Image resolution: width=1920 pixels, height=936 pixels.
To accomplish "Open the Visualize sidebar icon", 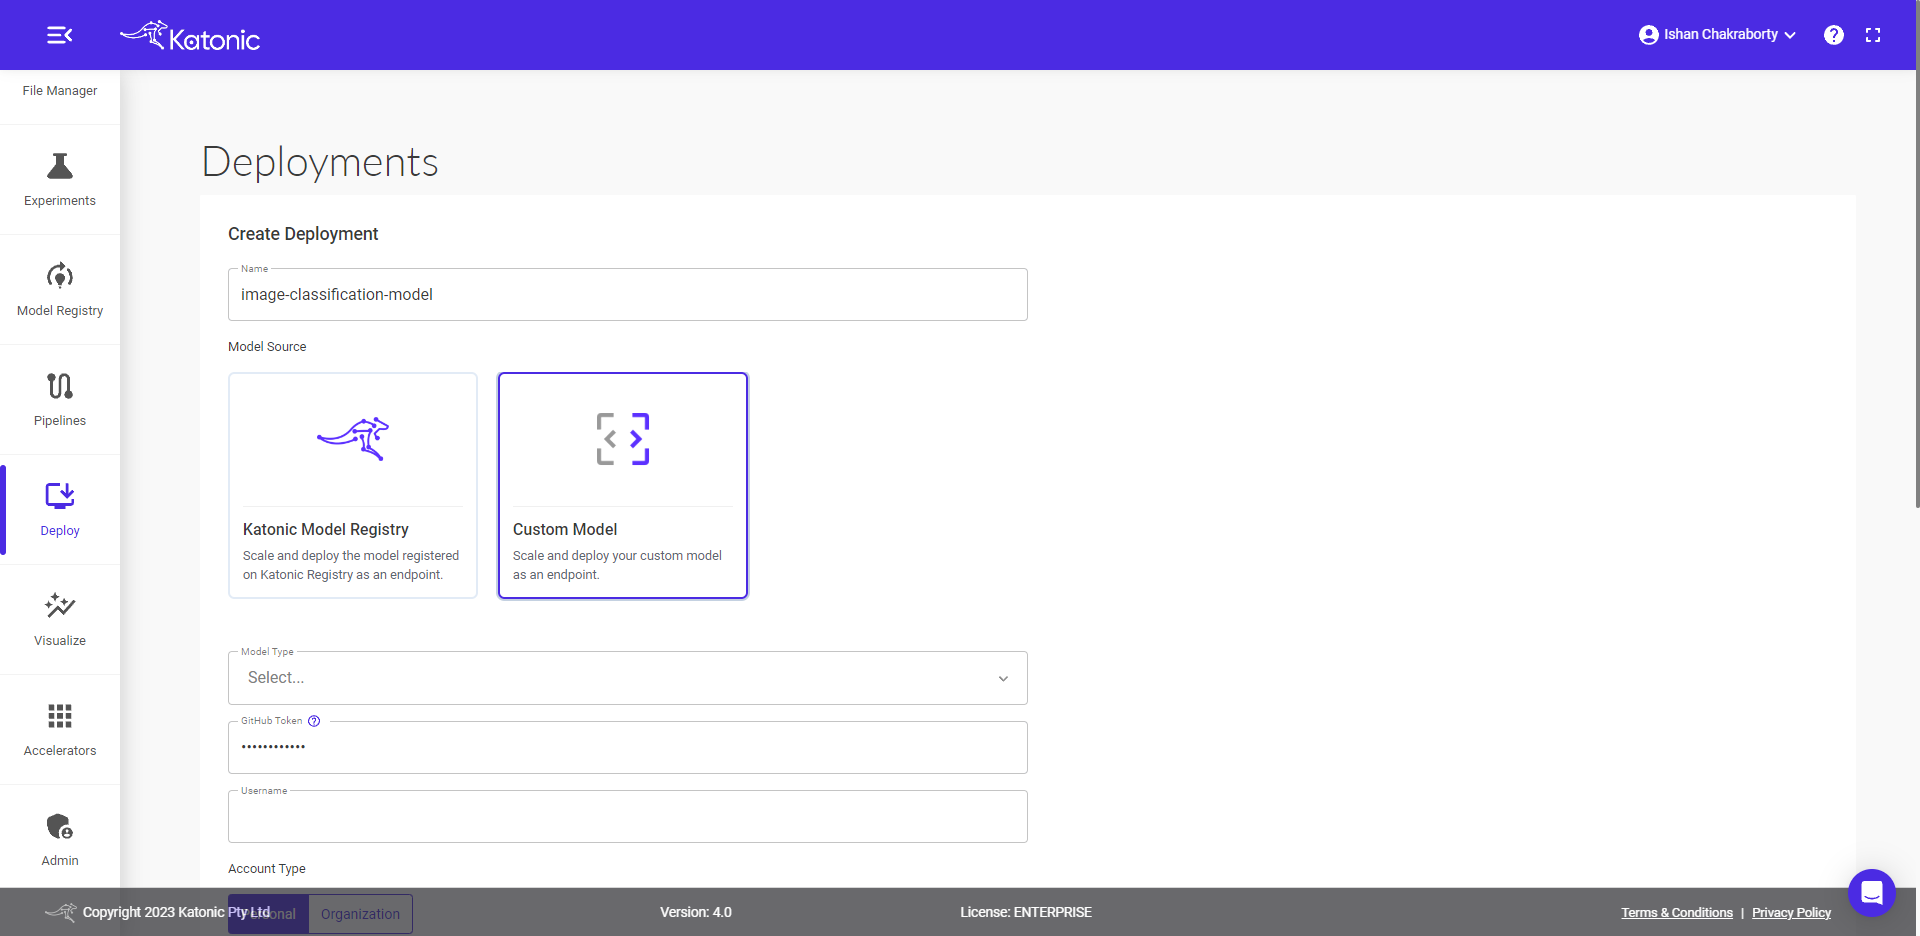I will [60, 606].
